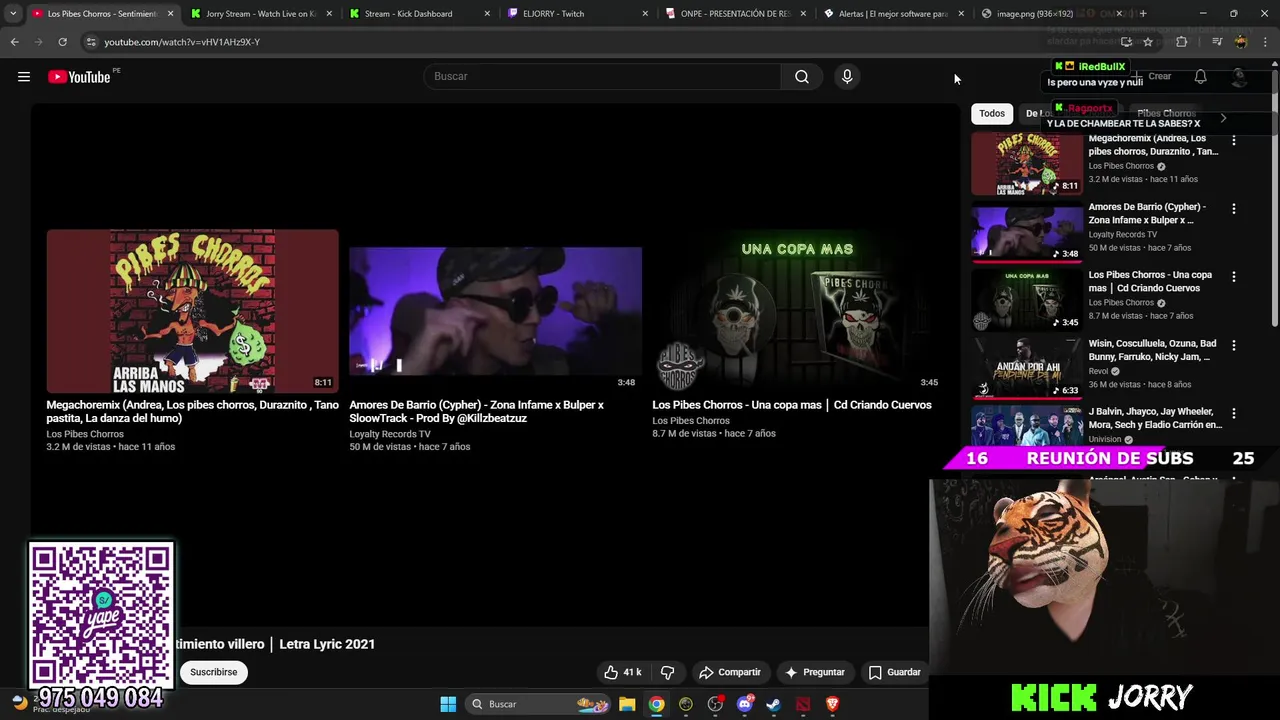Play Una Copa Mas endscreen thumbnail
This screenshot has width=1280, height=720.
(798, 311)
